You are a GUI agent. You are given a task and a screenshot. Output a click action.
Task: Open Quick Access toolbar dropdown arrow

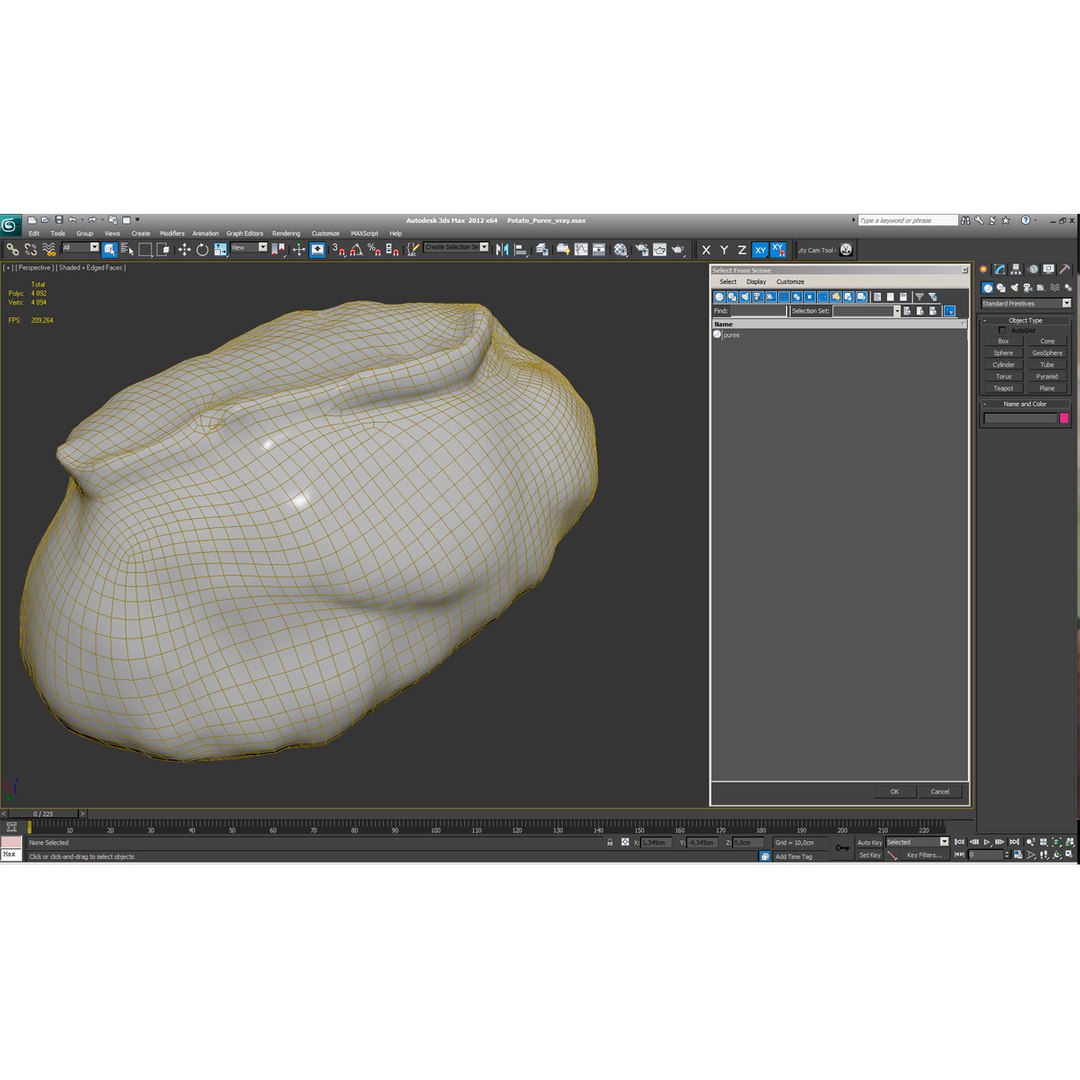pyautogui.click(x=137, y=220)
